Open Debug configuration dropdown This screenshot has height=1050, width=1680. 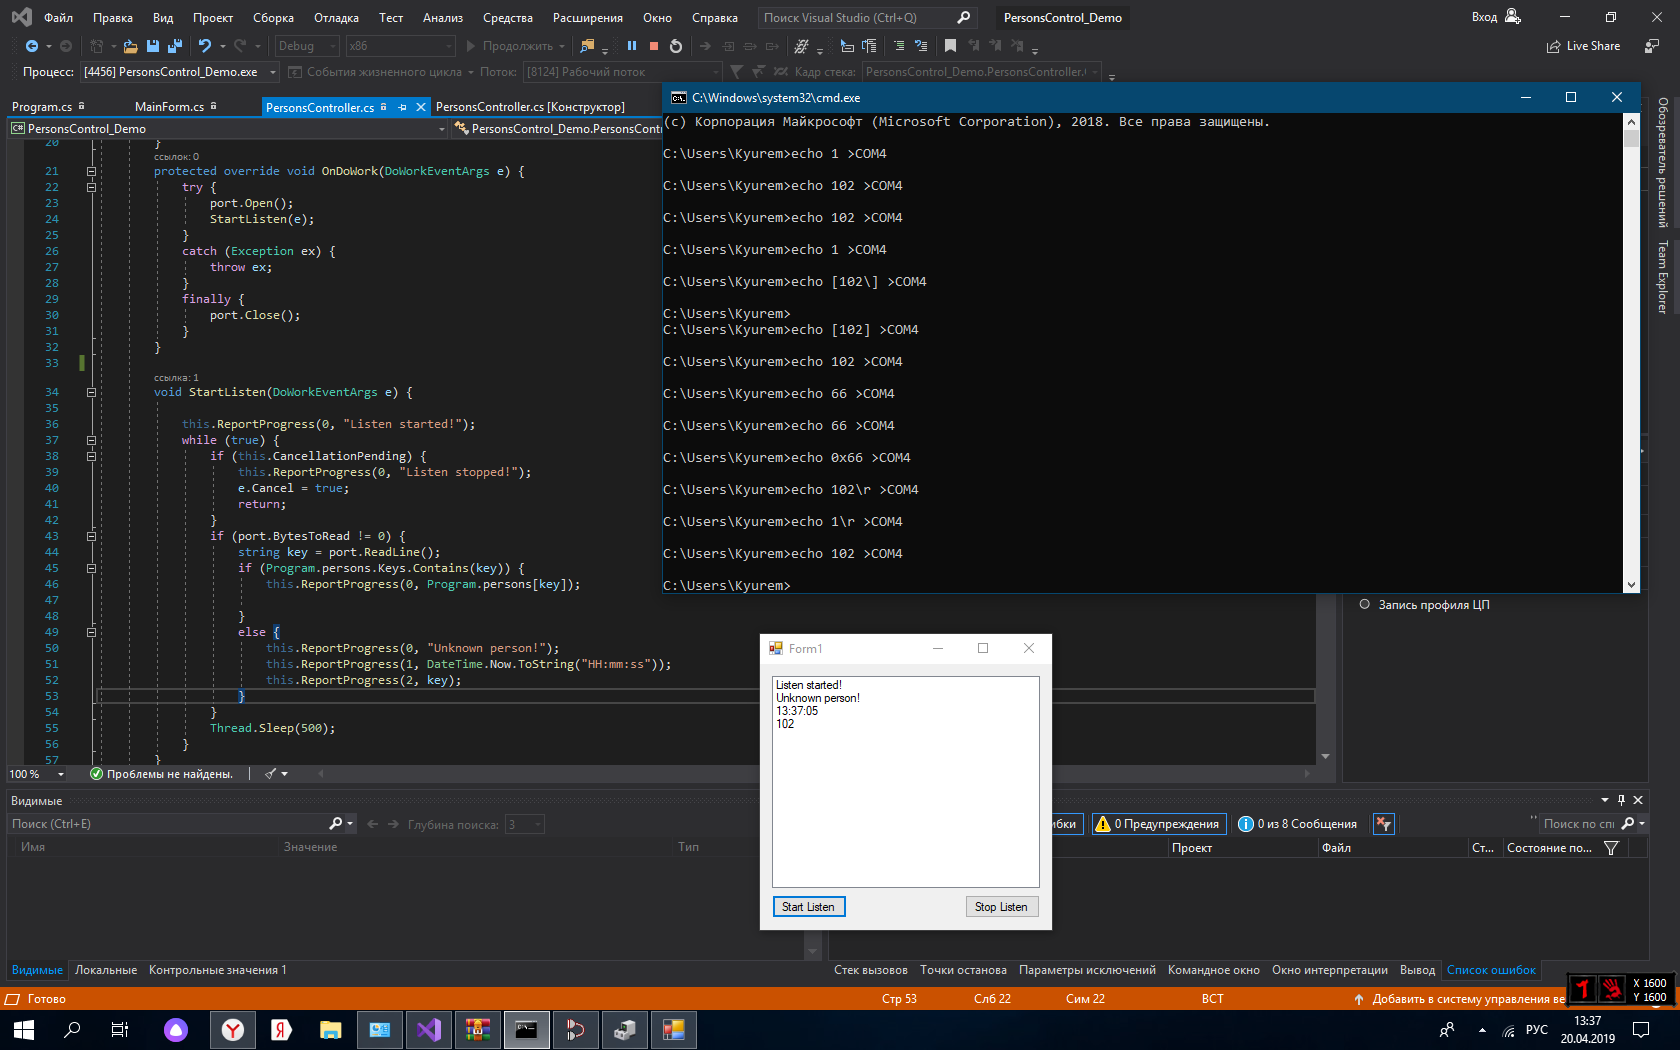click(x=307, y=46)
